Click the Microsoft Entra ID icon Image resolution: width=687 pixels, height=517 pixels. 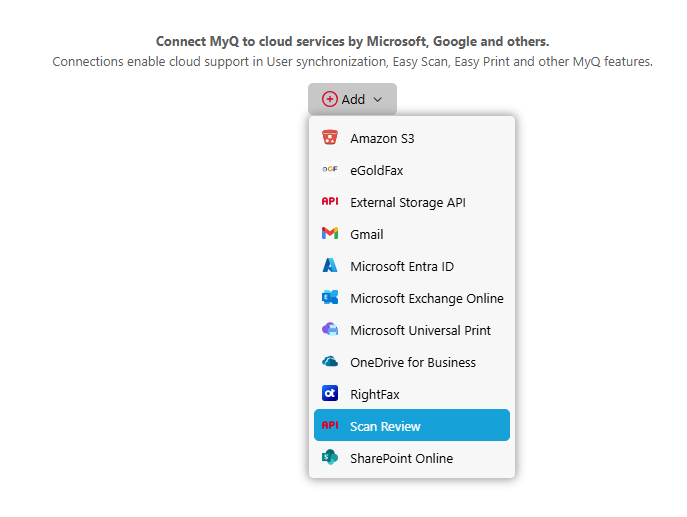tap(329, 265)
